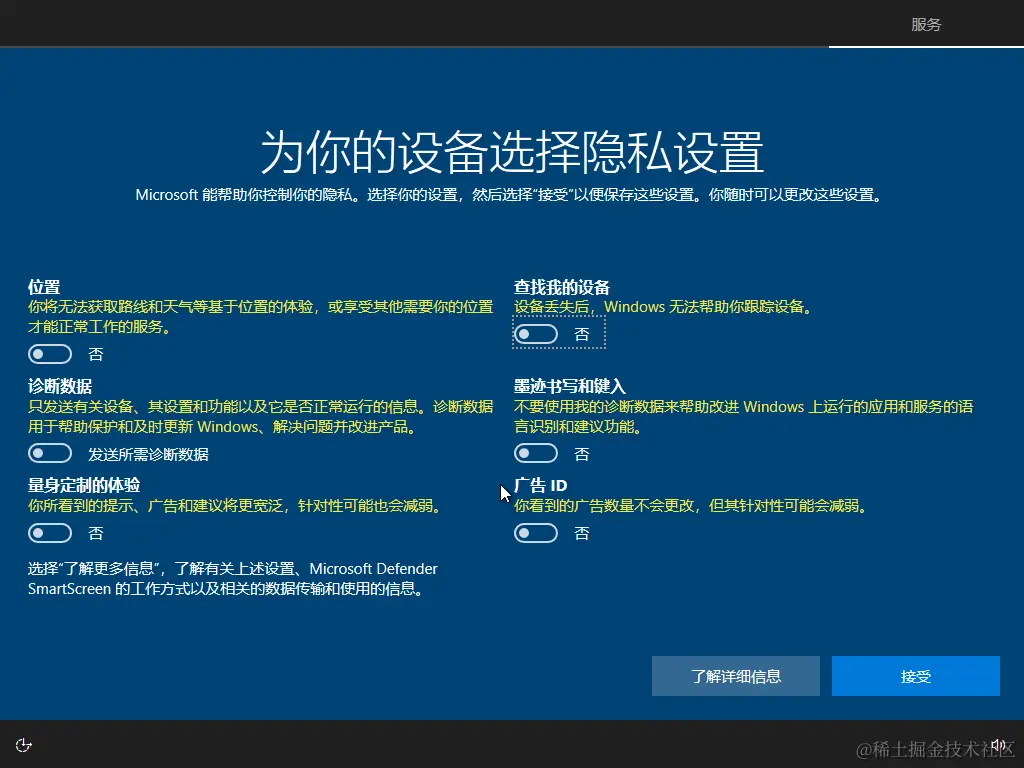Viewport: 1024px width, 768px height.
Task: Click the 否 label beside 查找我的设备
Action: 581,333
